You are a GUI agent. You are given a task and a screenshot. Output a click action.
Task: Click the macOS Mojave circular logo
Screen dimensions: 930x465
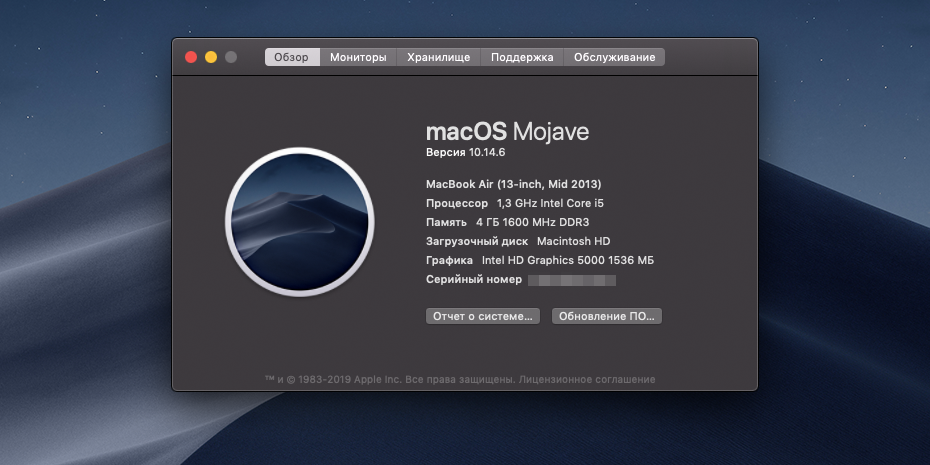(300, 220)
